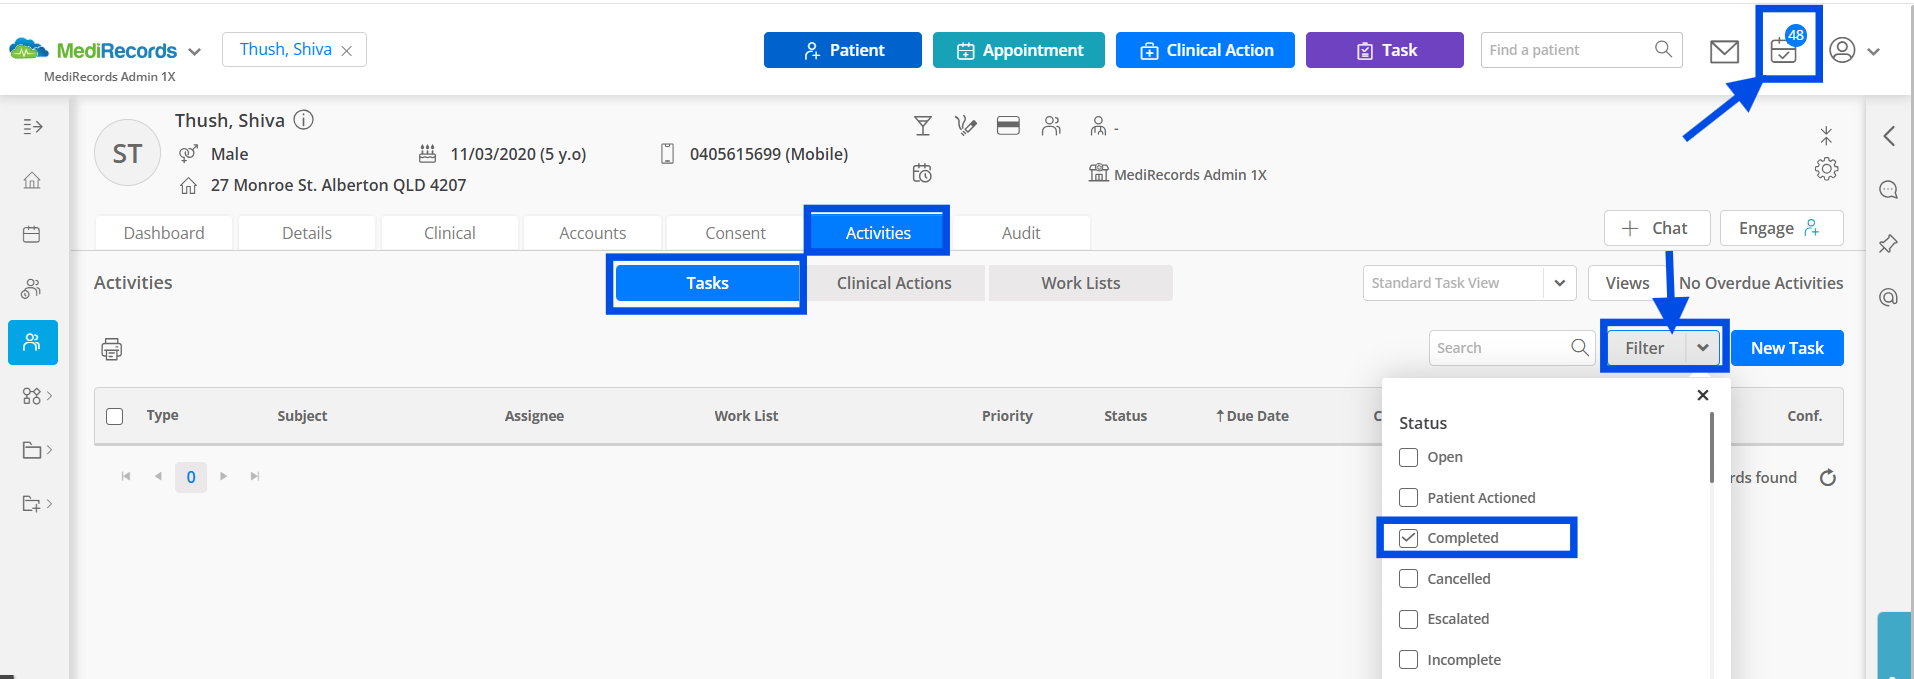The width and height of the screenshot is (1914, 679).
Task: Click the New Task button
Action: 1787,348
